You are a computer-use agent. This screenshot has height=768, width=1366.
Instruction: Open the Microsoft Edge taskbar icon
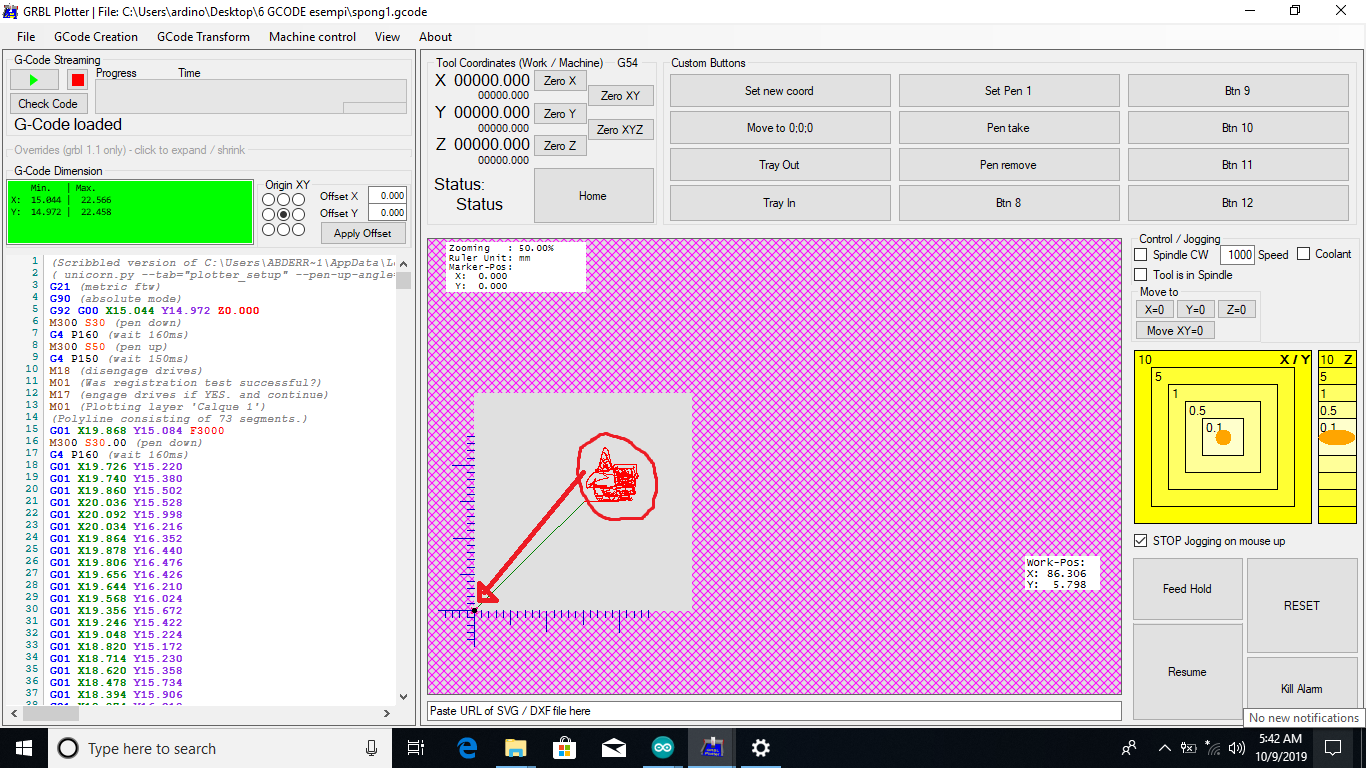coord(467,748)
